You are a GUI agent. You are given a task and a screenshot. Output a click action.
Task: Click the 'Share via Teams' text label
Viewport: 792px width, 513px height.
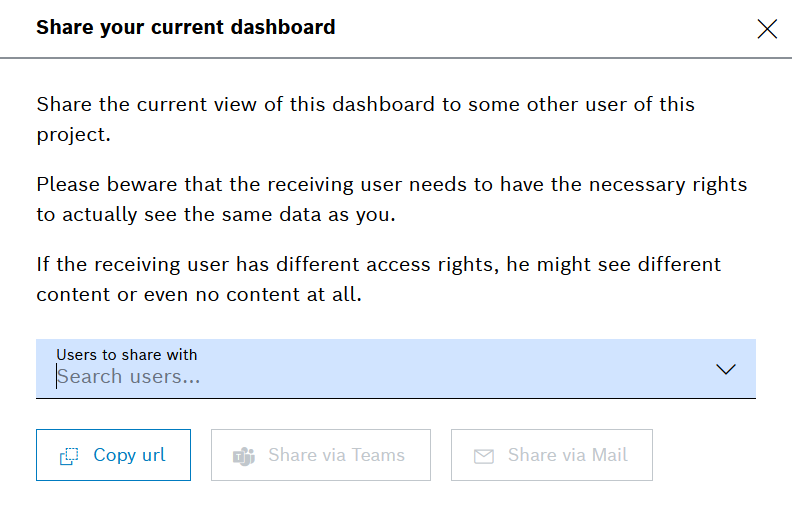tap(336, 455)
